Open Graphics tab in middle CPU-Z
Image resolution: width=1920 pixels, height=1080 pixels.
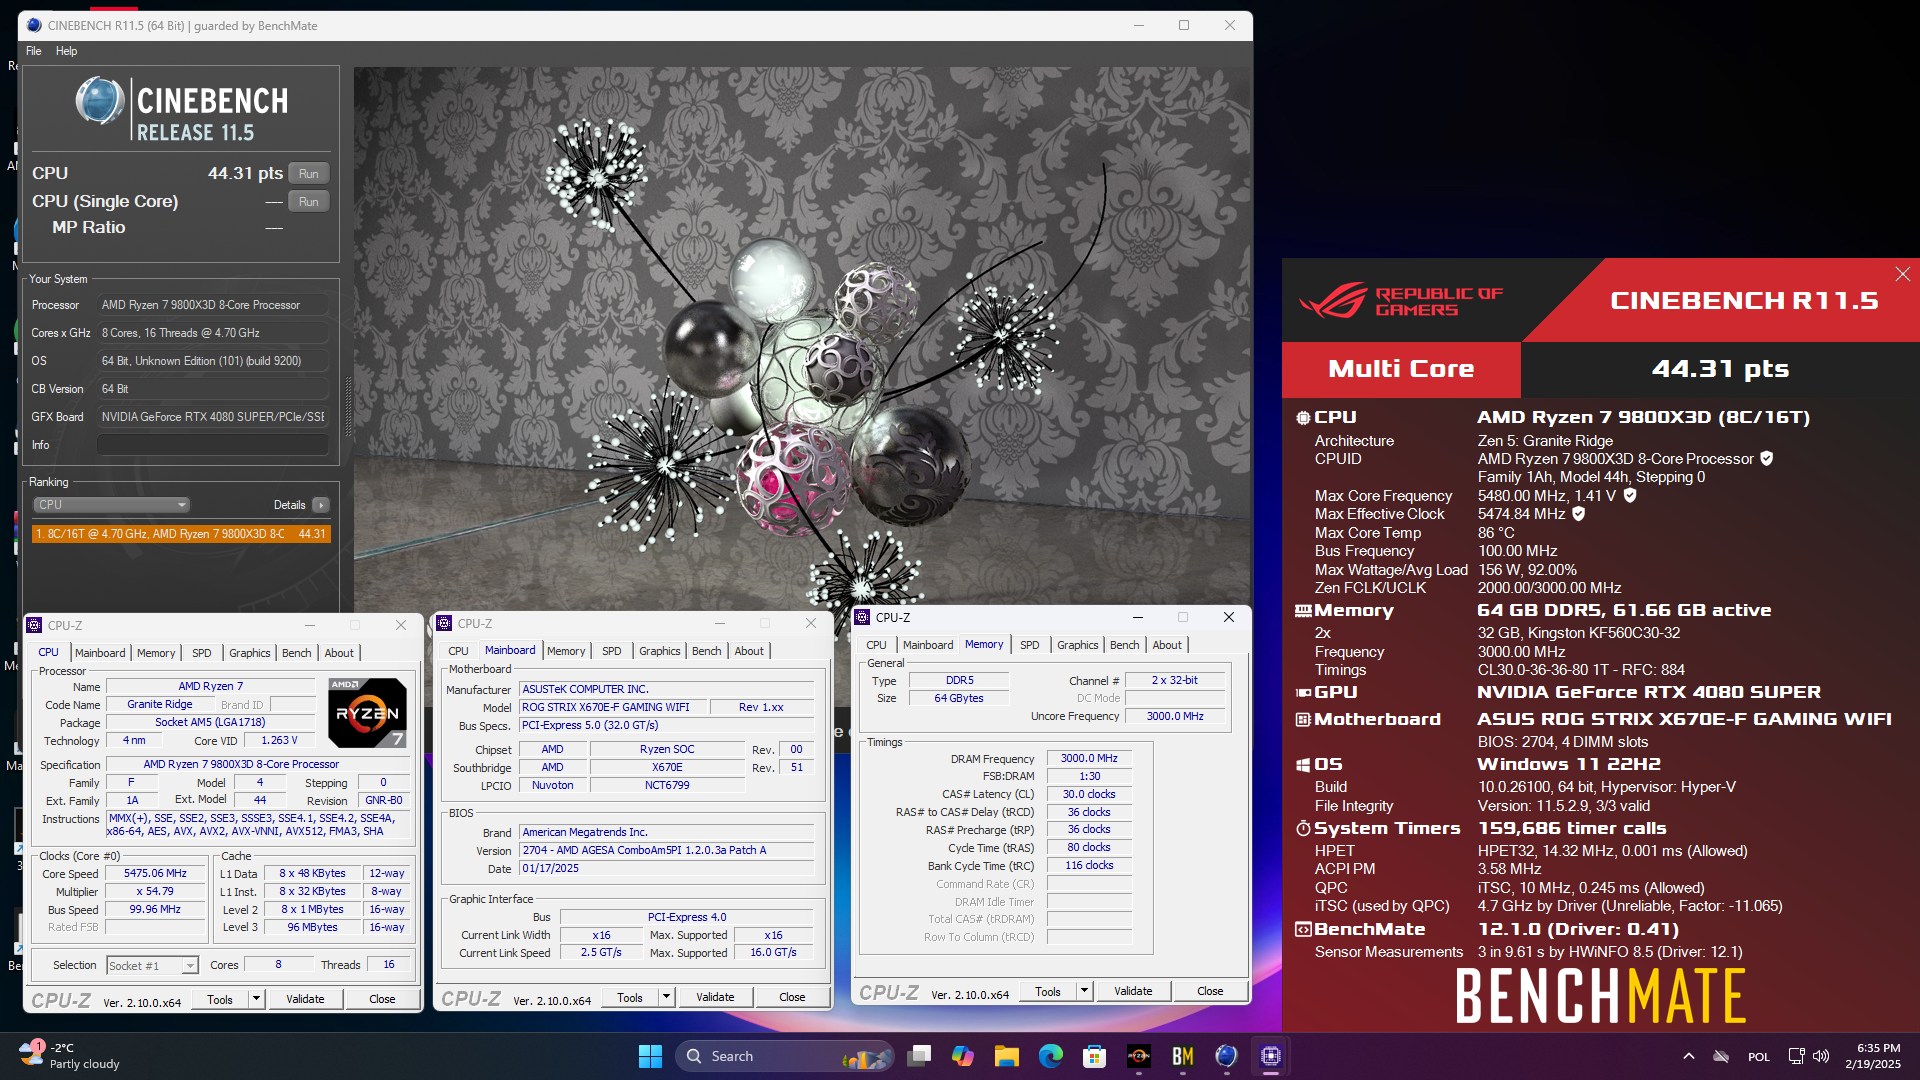click(660, 651)
